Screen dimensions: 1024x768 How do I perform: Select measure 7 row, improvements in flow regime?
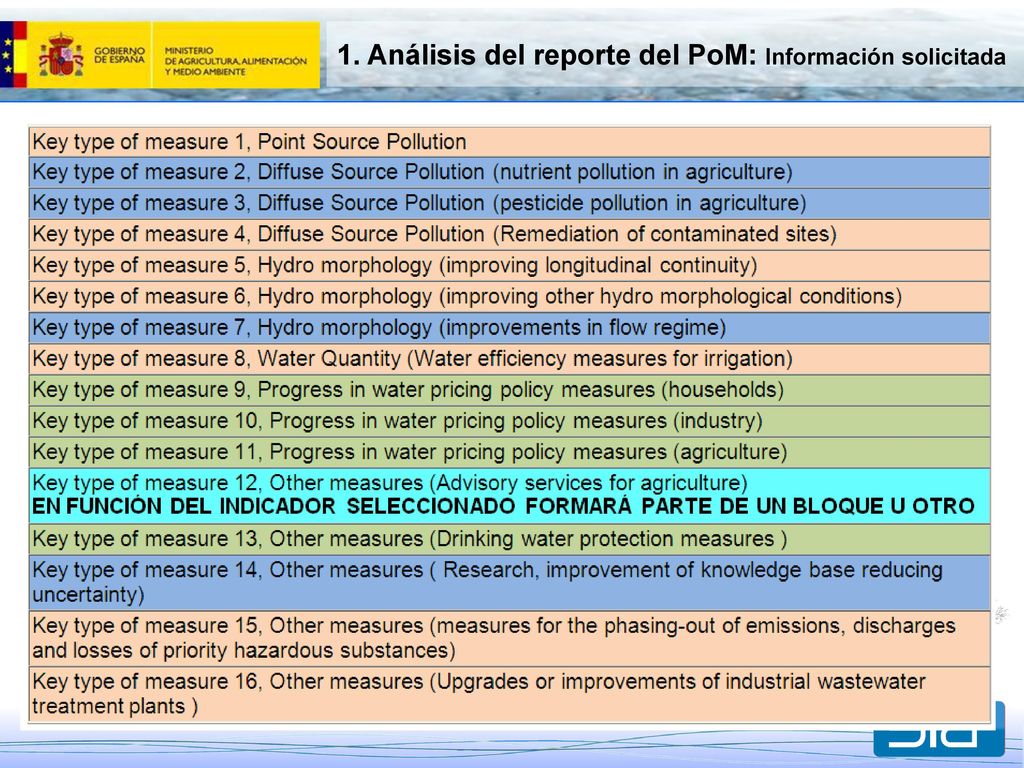tap(509, 328)
